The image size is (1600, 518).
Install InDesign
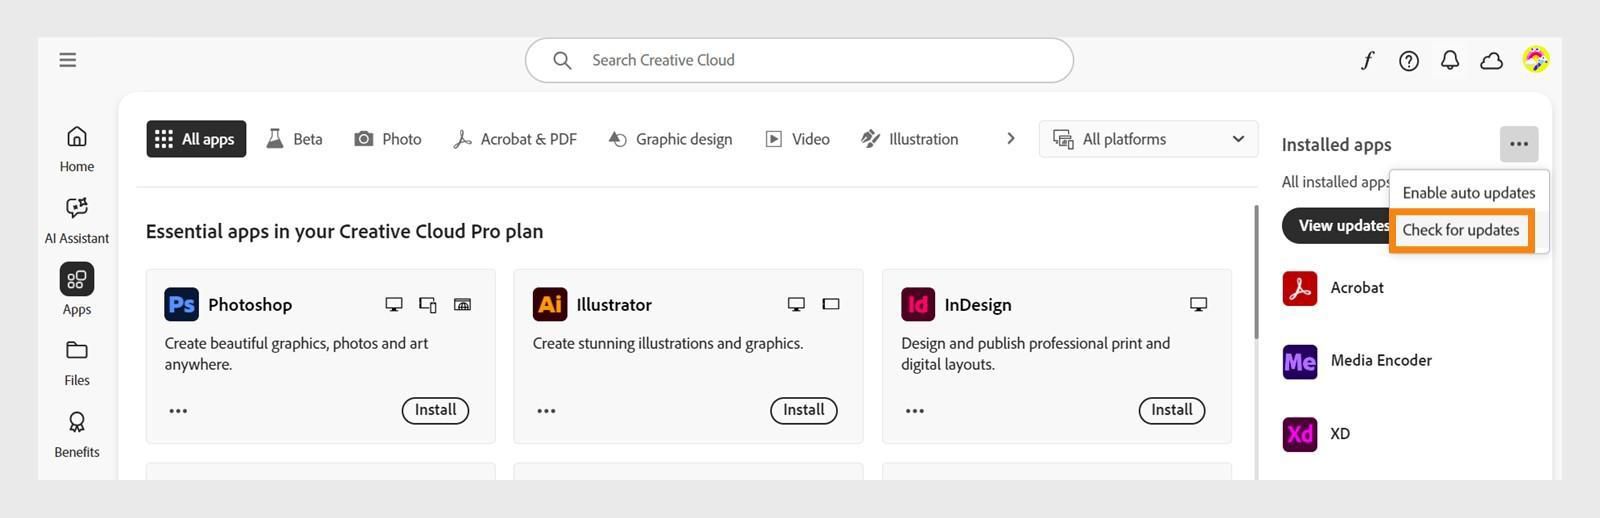pos(1172,410)
